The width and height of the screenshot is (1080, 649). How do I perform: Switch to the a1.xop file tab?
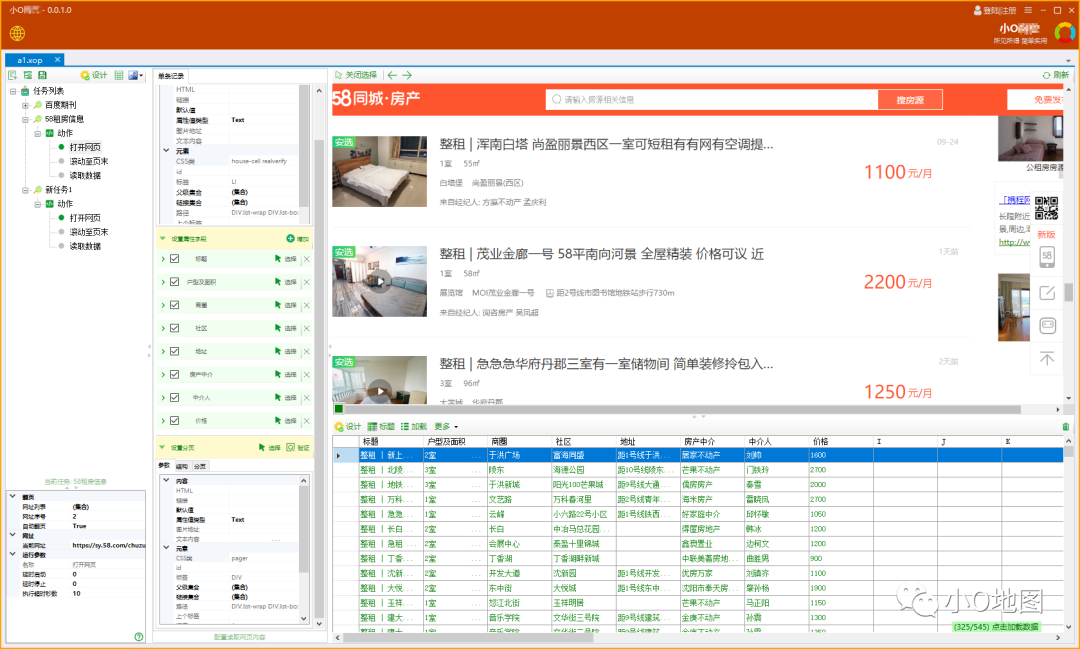pyautogui.click(x=34, y=60)
